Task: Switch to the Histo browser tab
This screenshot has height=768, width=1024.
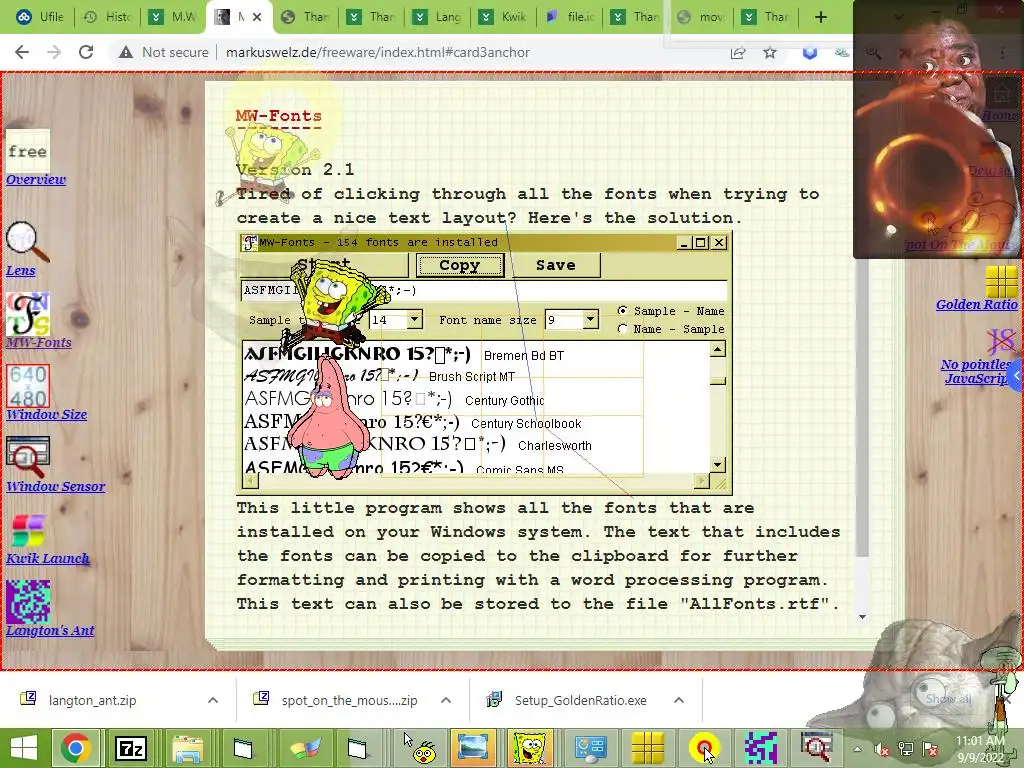Action: tap(107, 17)
